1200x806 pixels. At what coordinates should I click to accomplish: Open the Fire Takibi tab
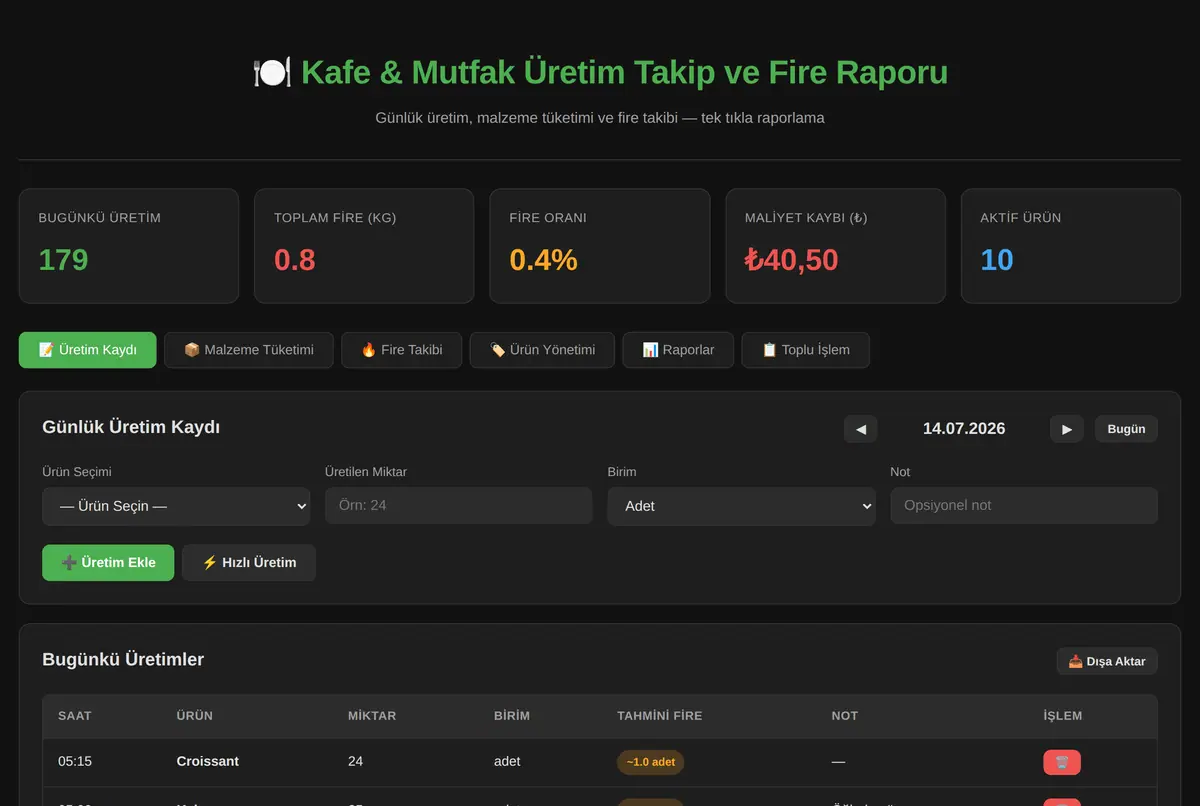point(402,350)
